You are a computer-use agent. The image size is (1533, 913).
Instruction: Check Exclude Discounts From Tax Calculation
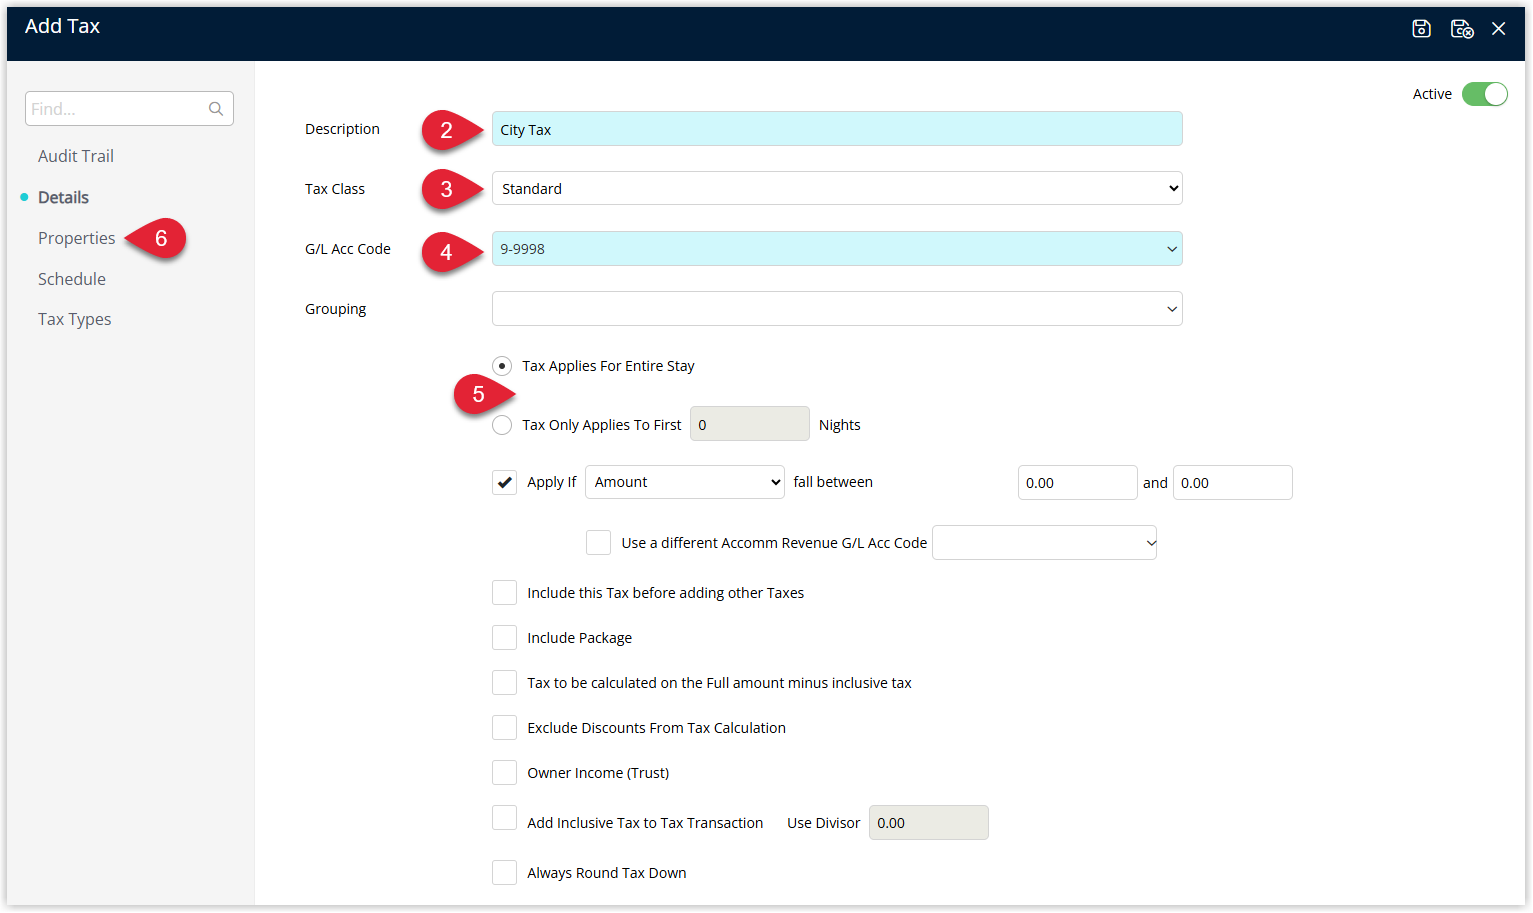(504, 728)
